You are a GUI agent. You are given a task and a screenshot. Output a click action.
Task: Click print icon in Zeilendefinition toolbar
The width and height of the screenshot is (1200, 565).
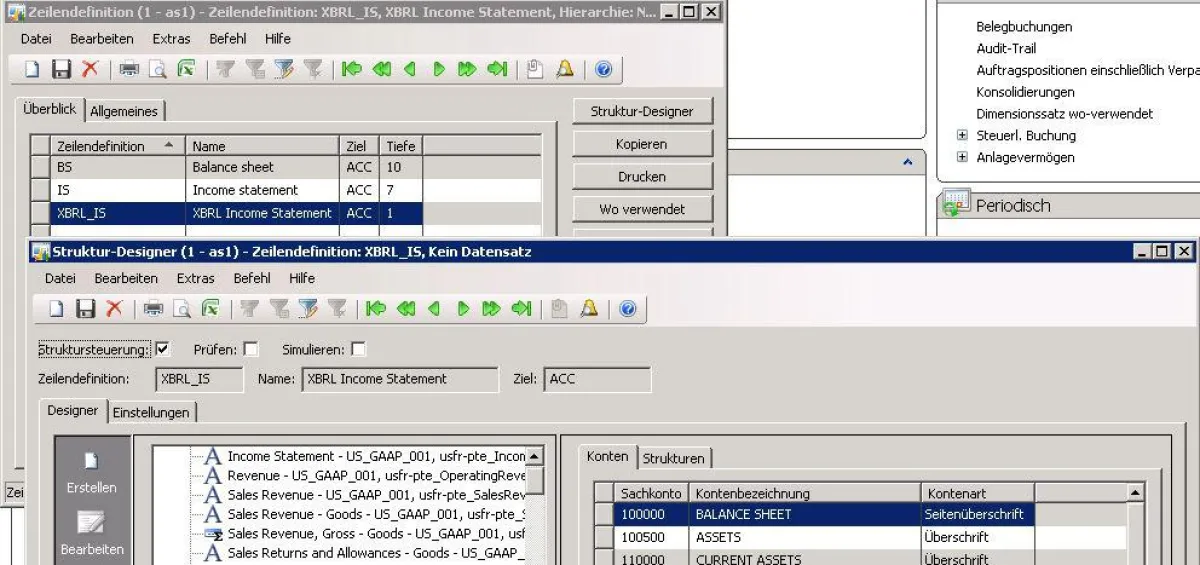tap(130, 69)
